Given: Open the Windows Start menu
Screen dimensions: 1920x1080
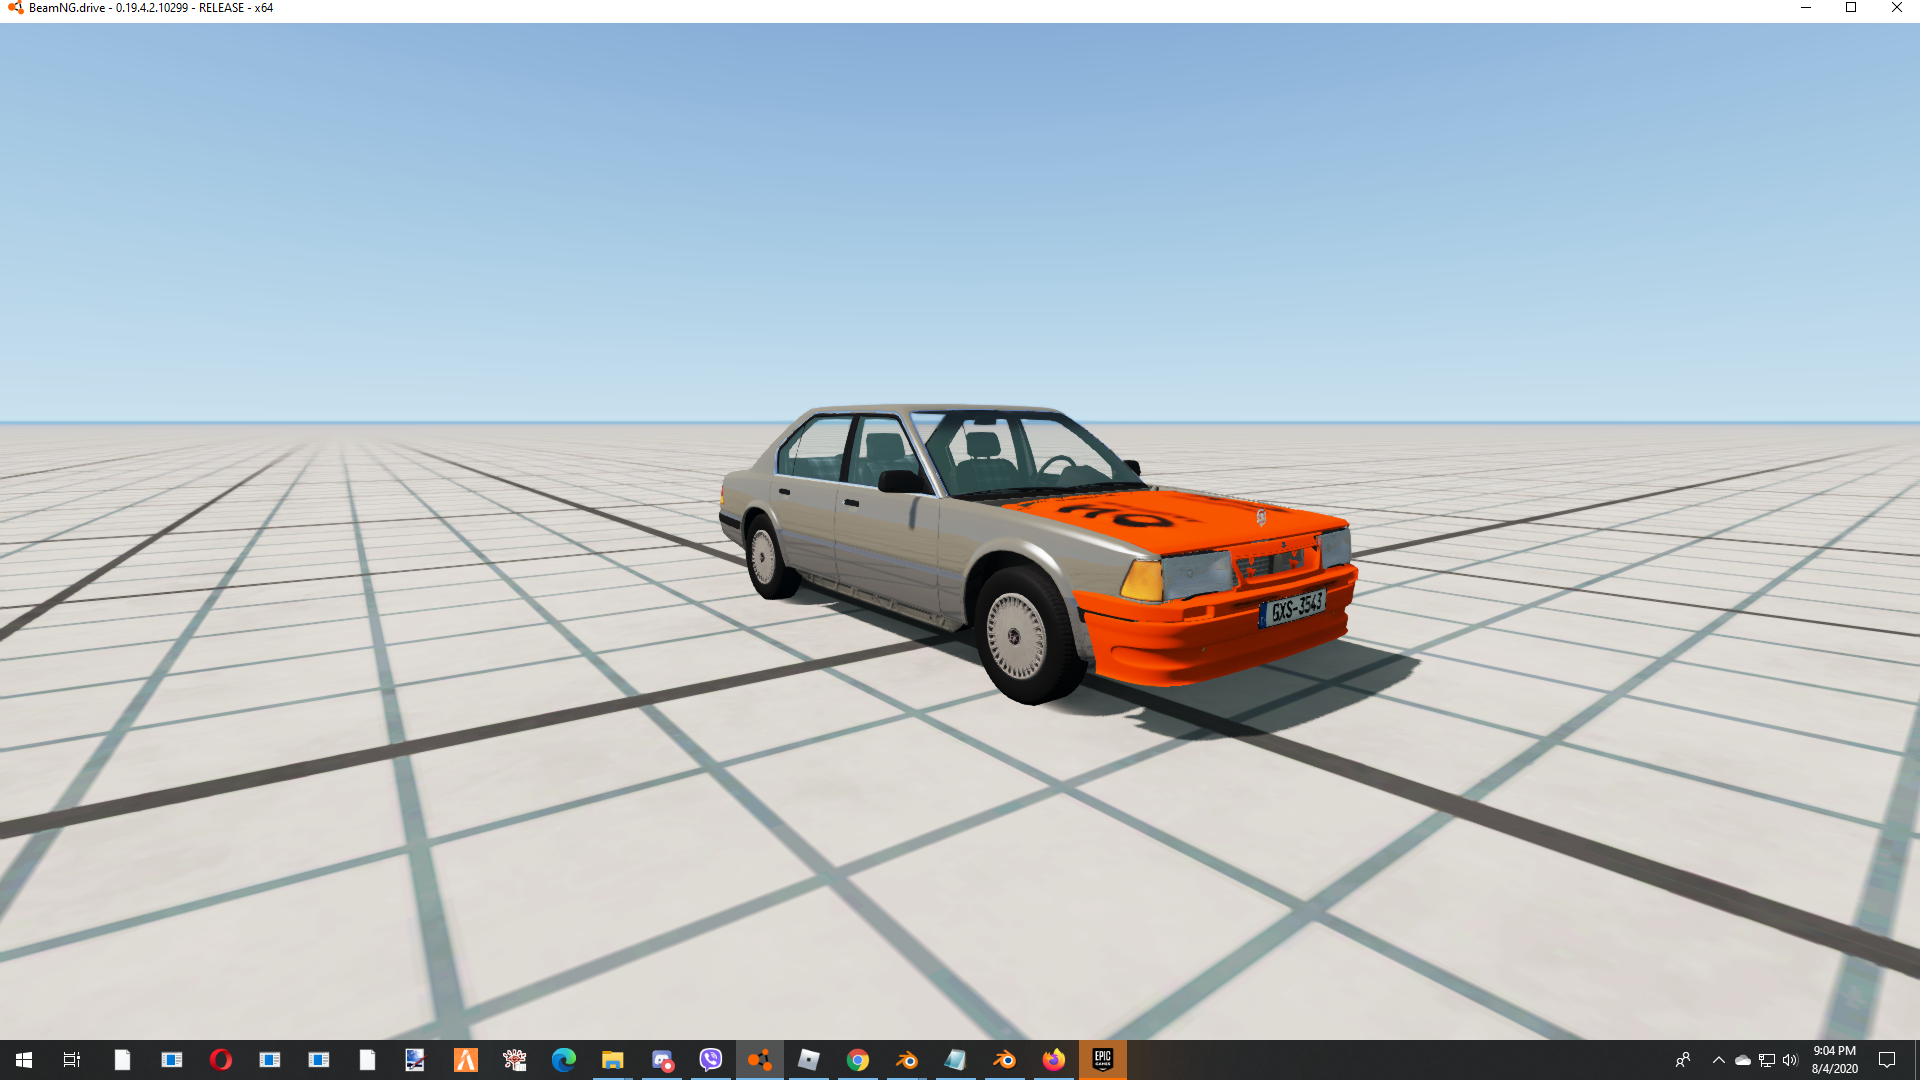Looking at the screenshot, I should coord(24,1060).
